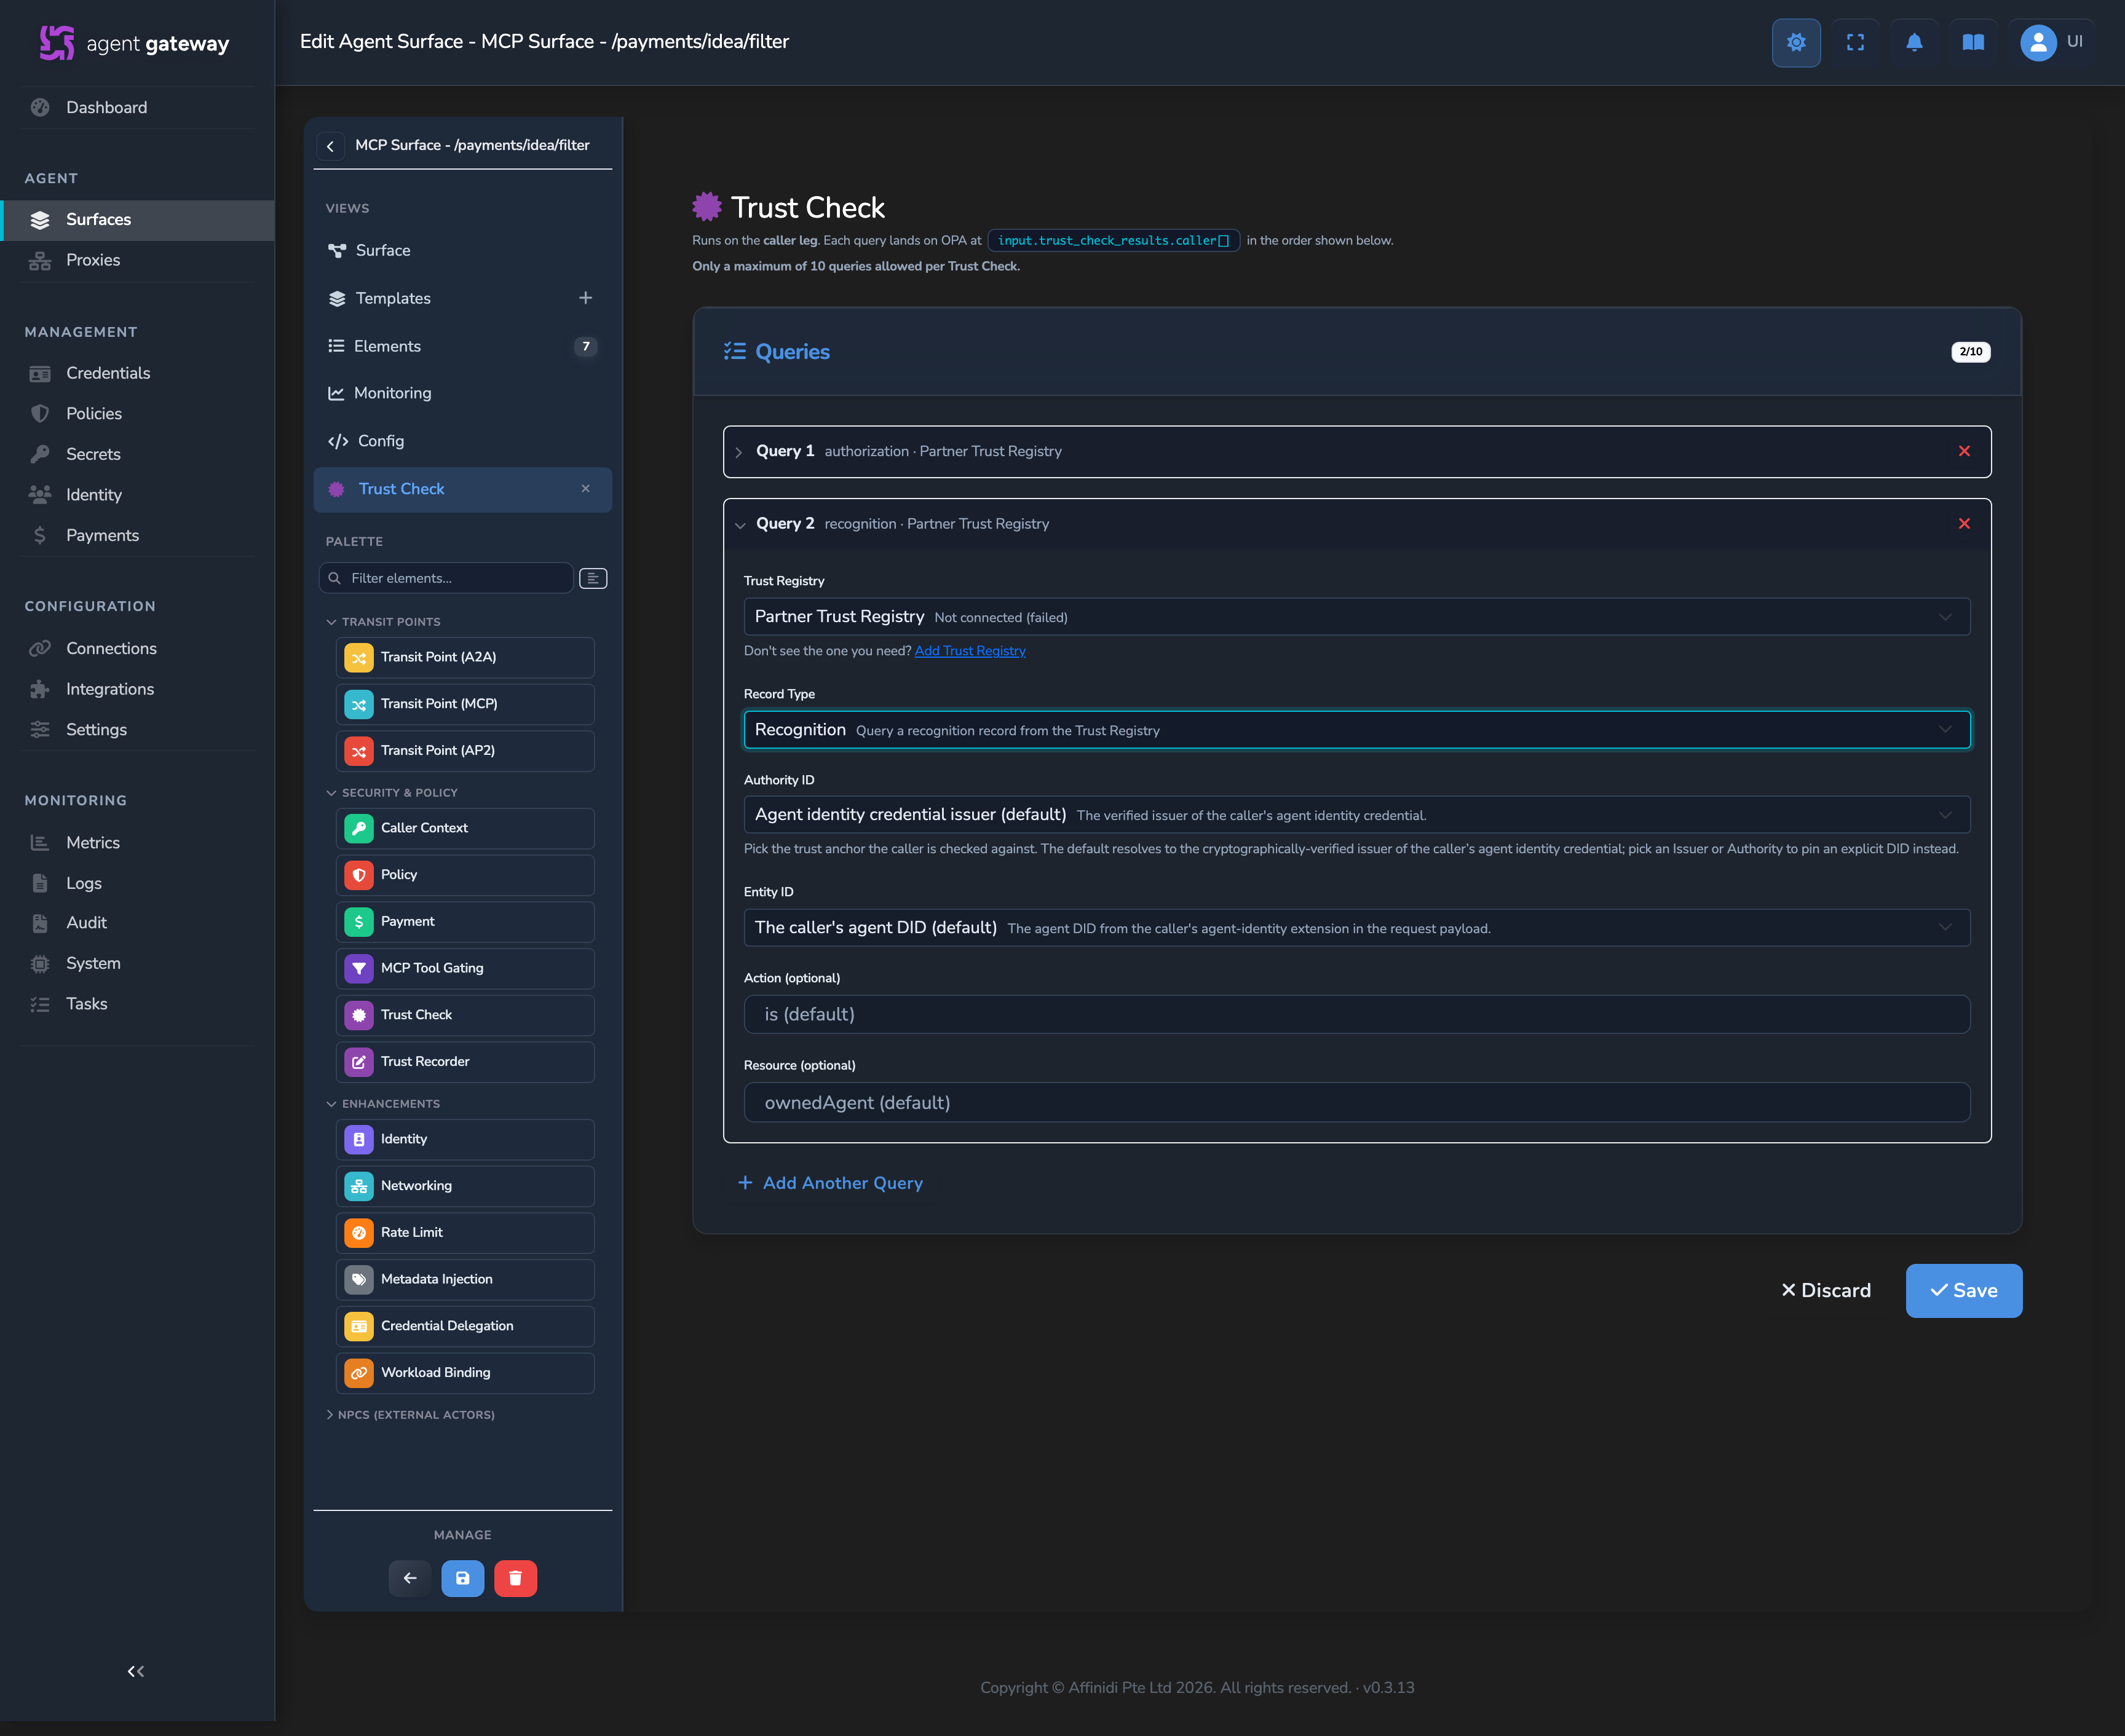Image resolution: width=2125 pixels, height=1736 pixels.
Task: Open the Authority ID dropdown
Action: pos(1357,815)
